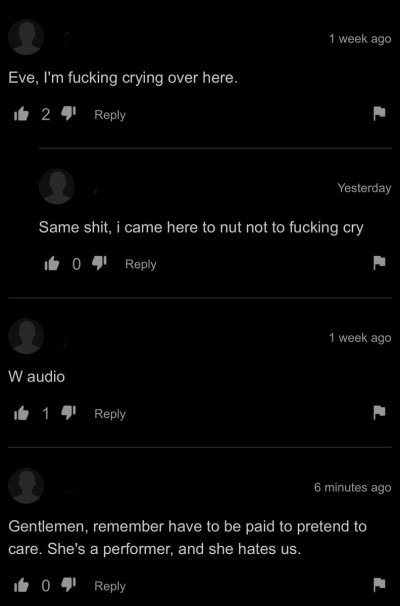Viewport: 400px width, 606px height.
Task: Flag the "Gentlemen, remember" comment
Action: pos(379,585)
